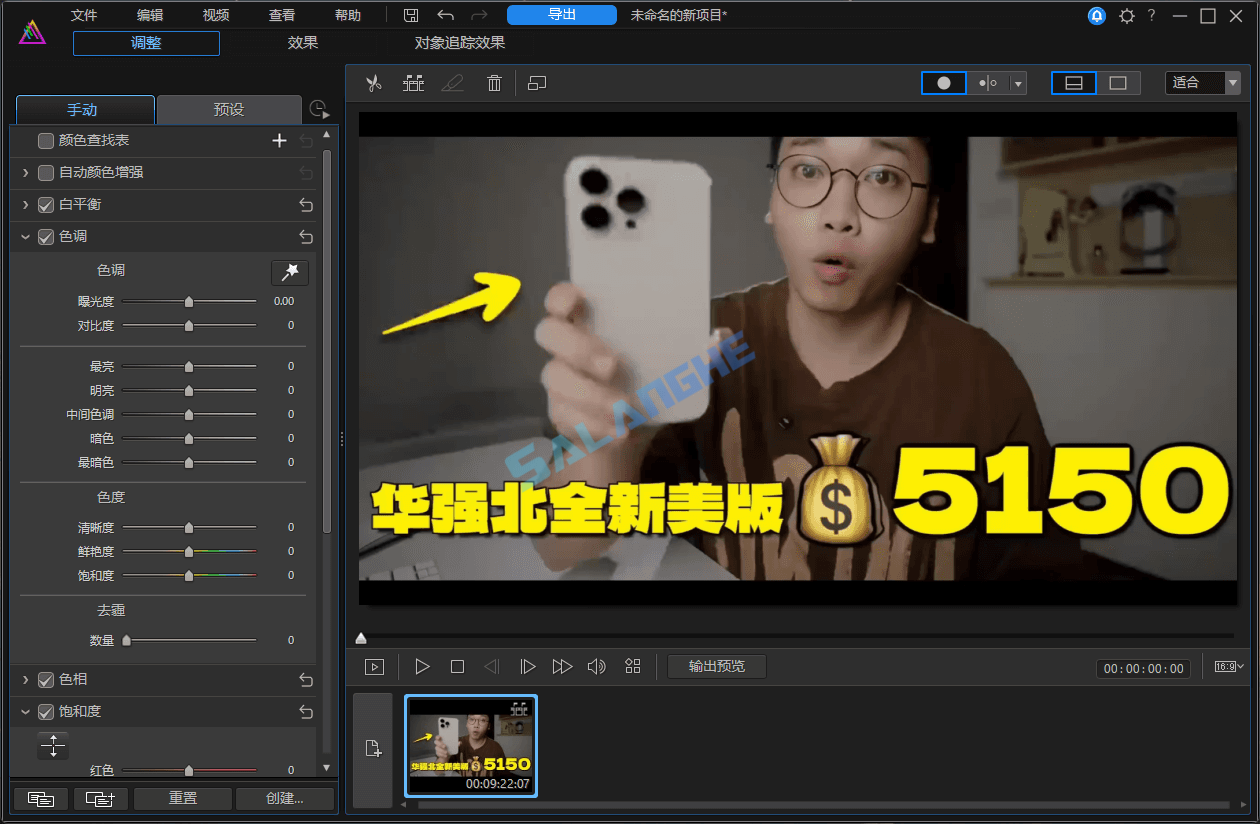Toggle the 饱和度 adjustment checkbox
The height and width of the screenshot is (824, 1260).
point(45,711)
